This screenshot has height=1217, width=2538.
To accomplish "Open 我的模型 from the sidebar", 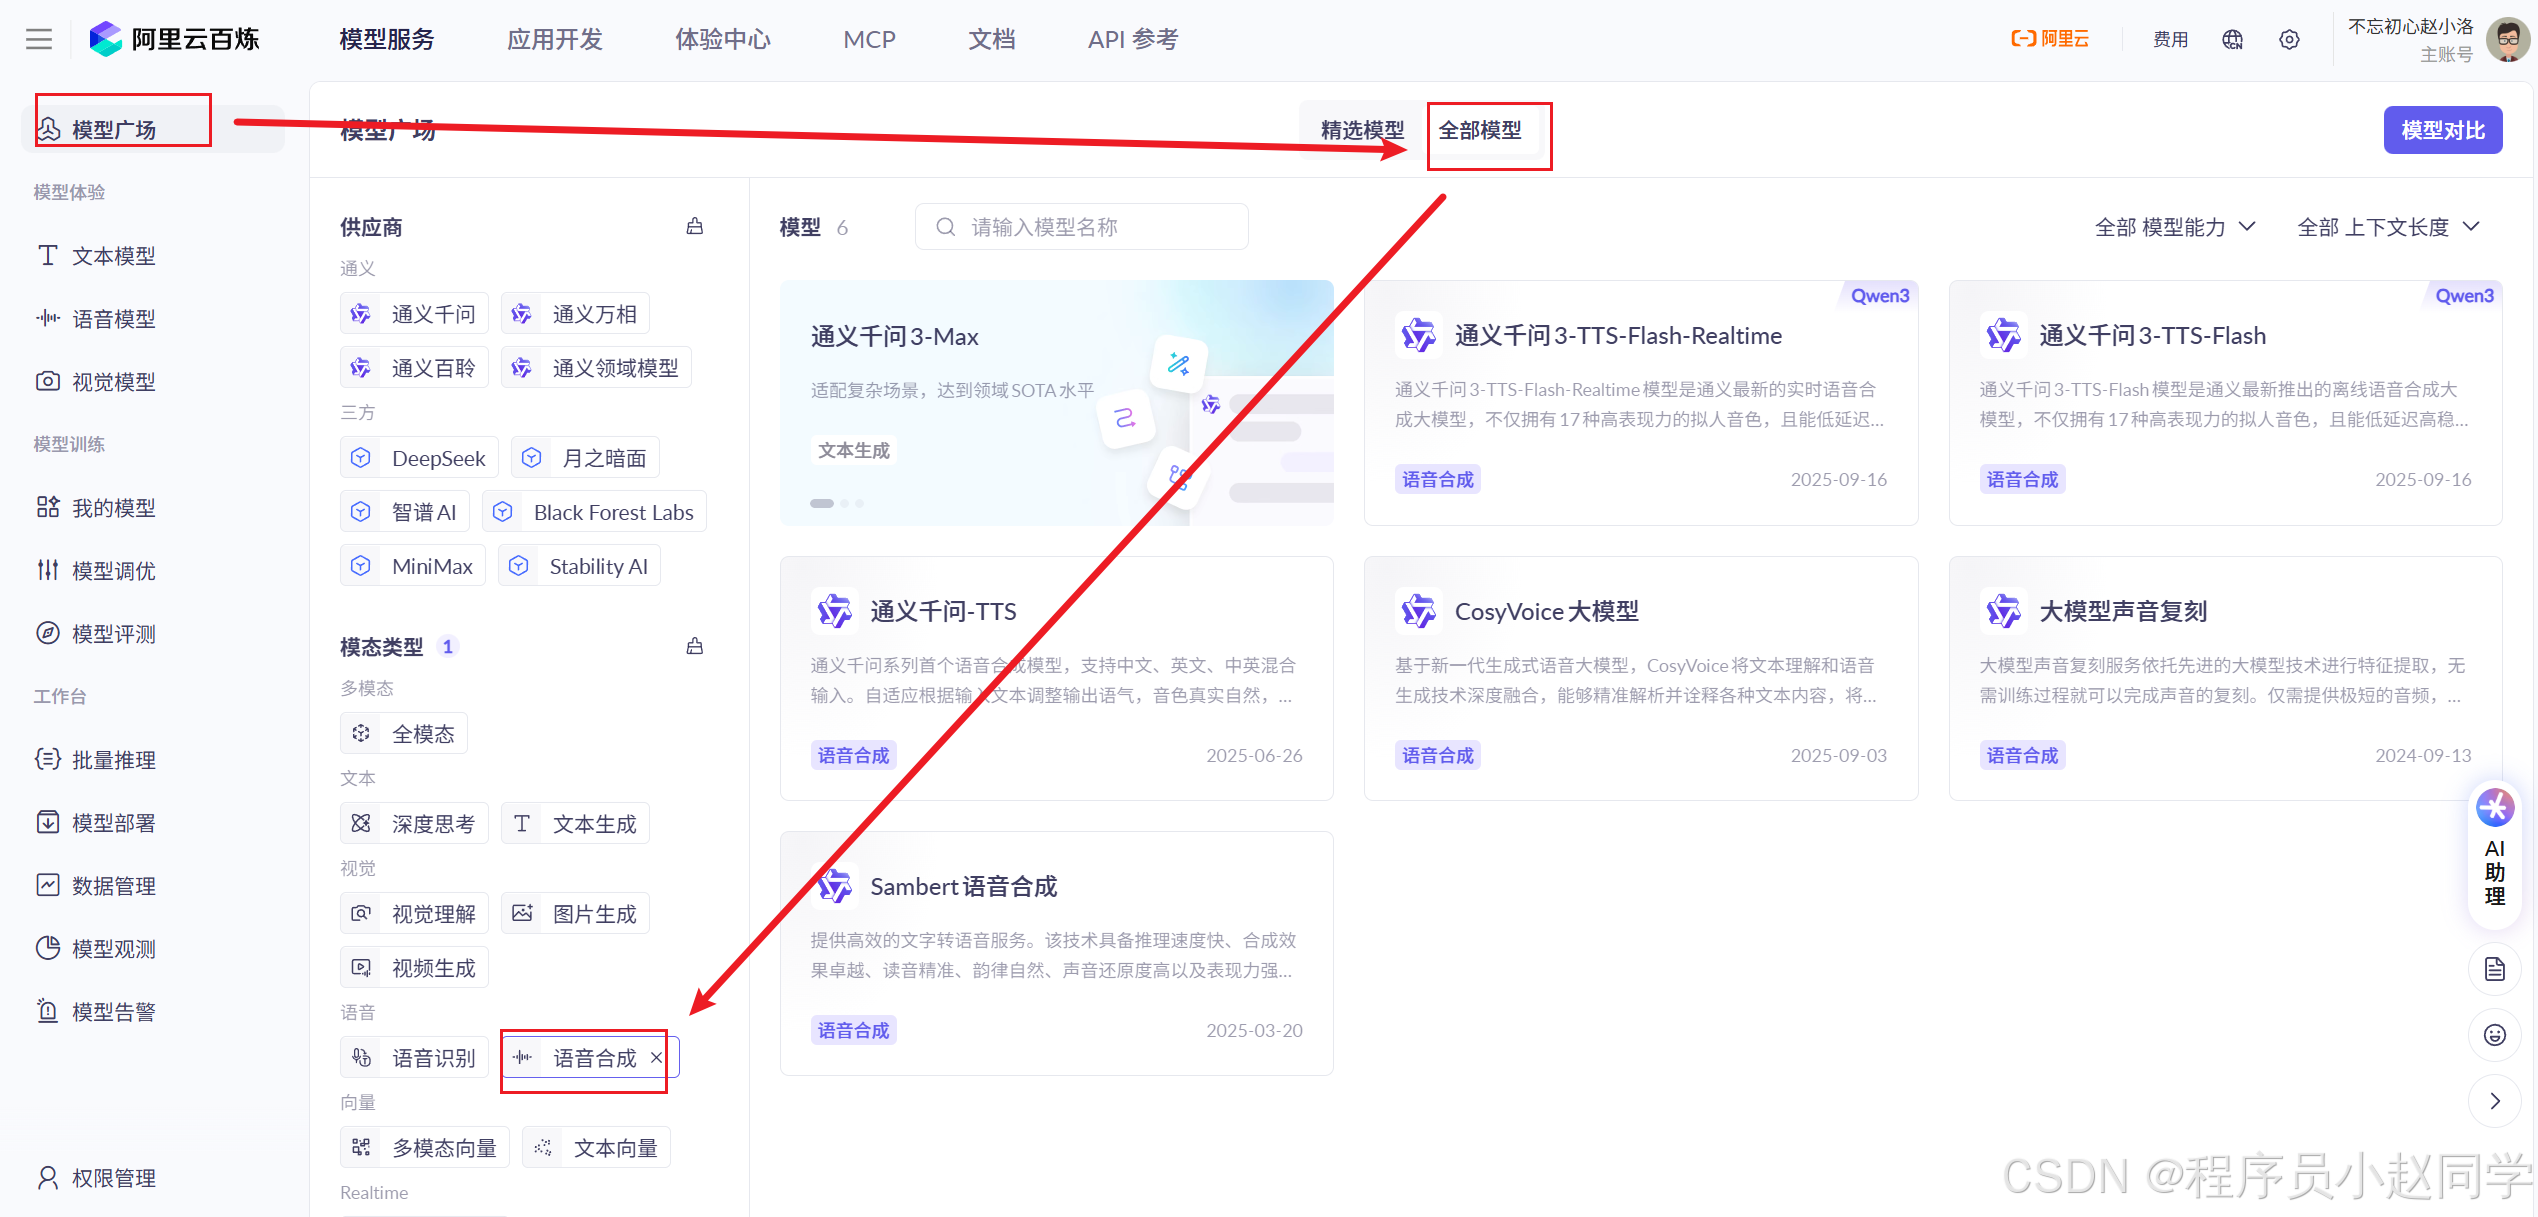I will coord(114,507).
